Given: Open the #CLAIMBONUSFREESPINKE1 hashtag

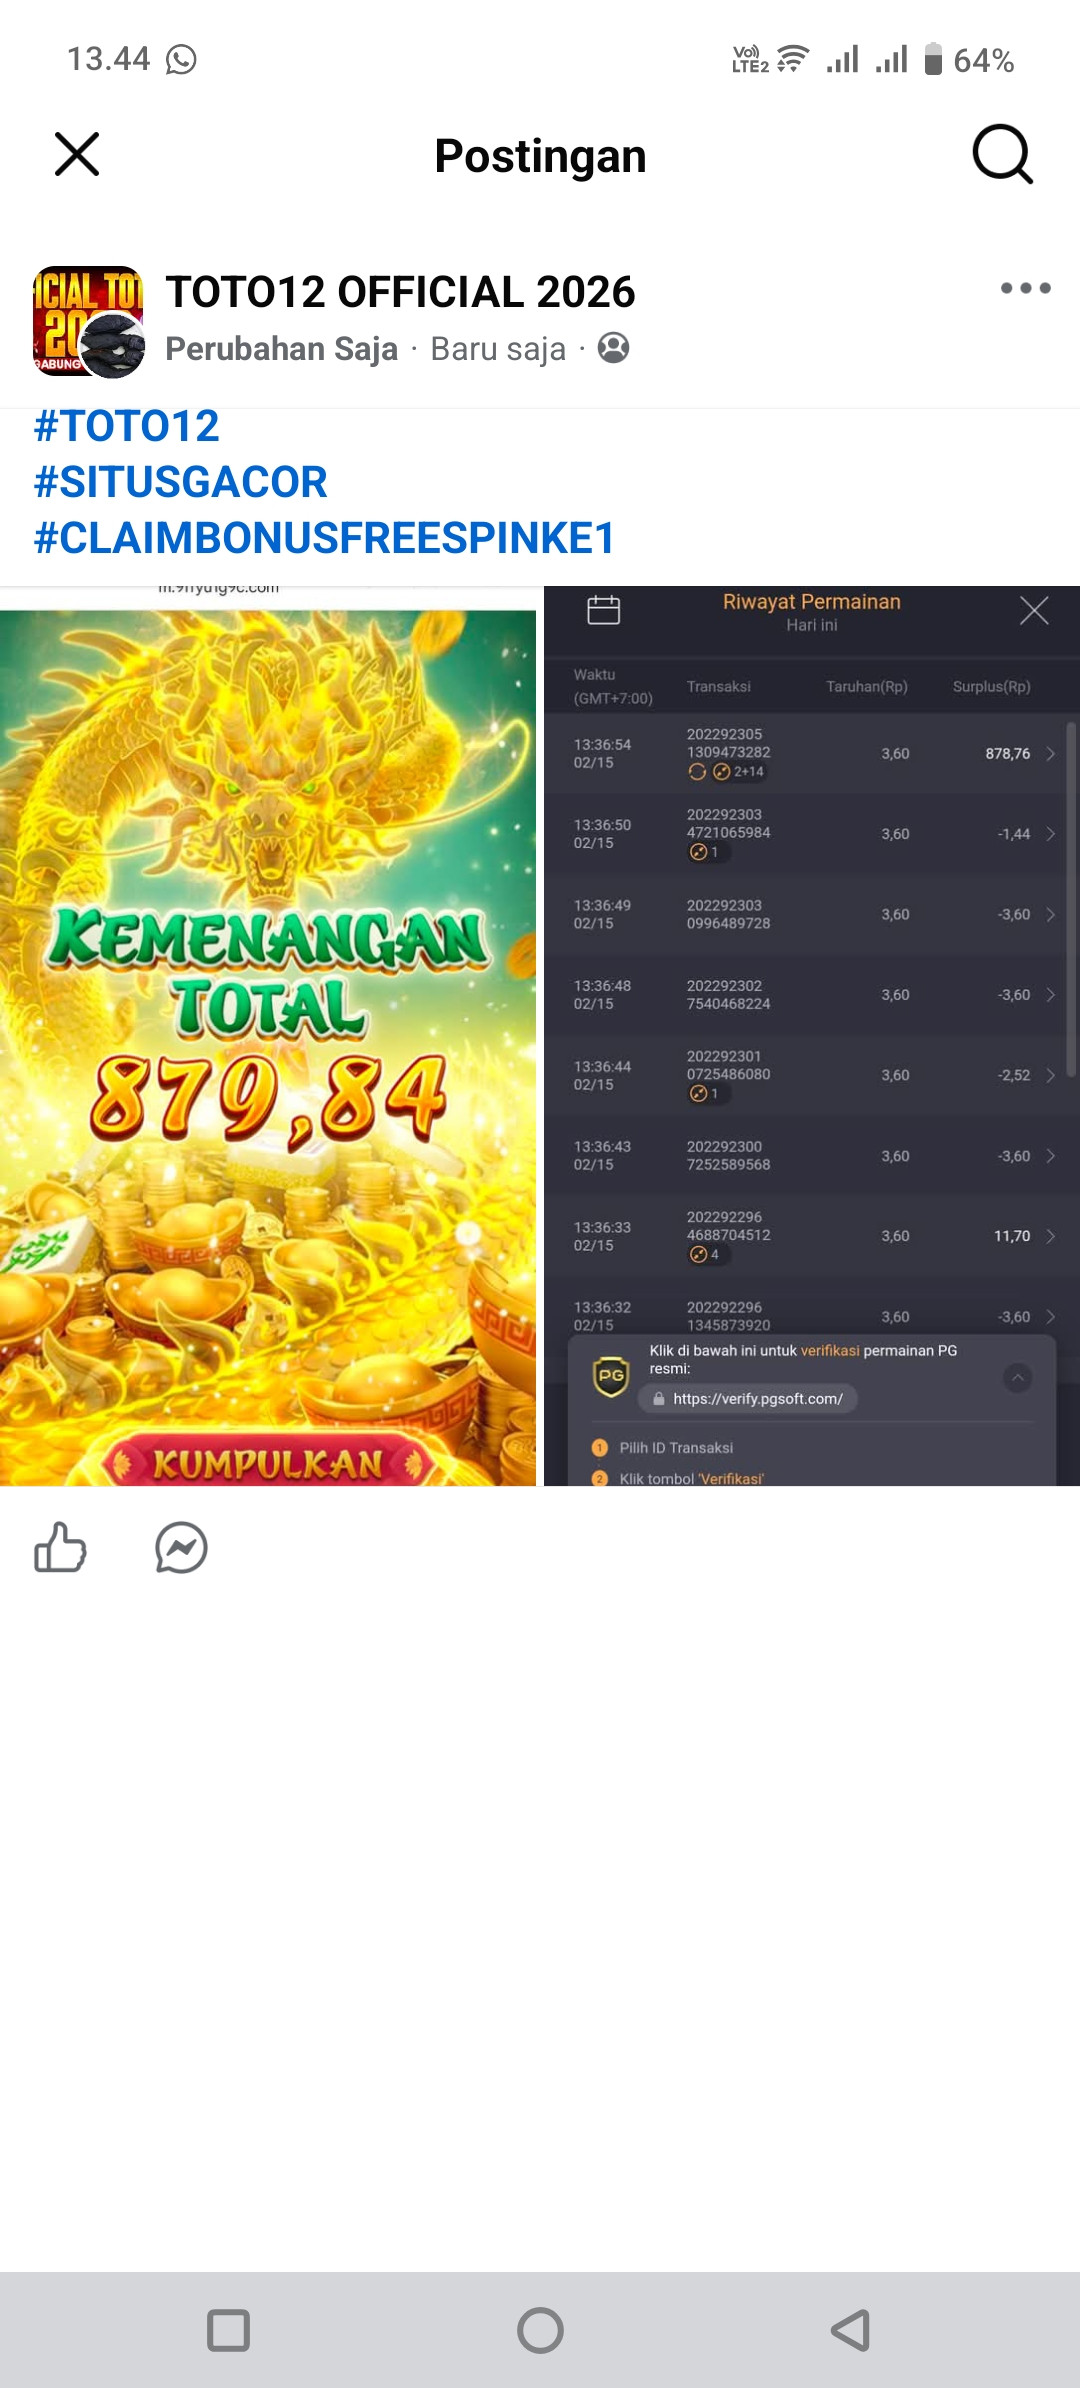Looking at the screenshot, I should coord(324,538).
